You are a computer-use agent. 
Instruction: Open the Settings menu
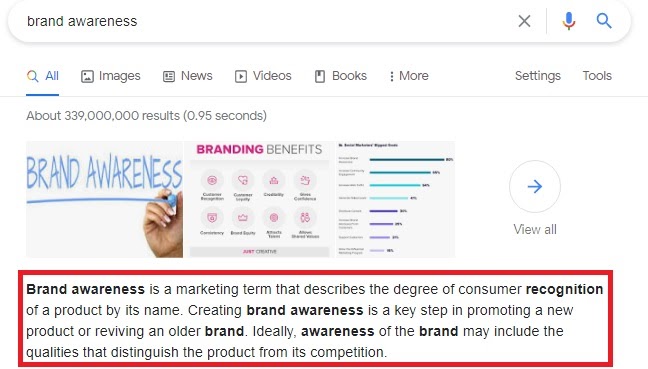[x=538, y=76]
